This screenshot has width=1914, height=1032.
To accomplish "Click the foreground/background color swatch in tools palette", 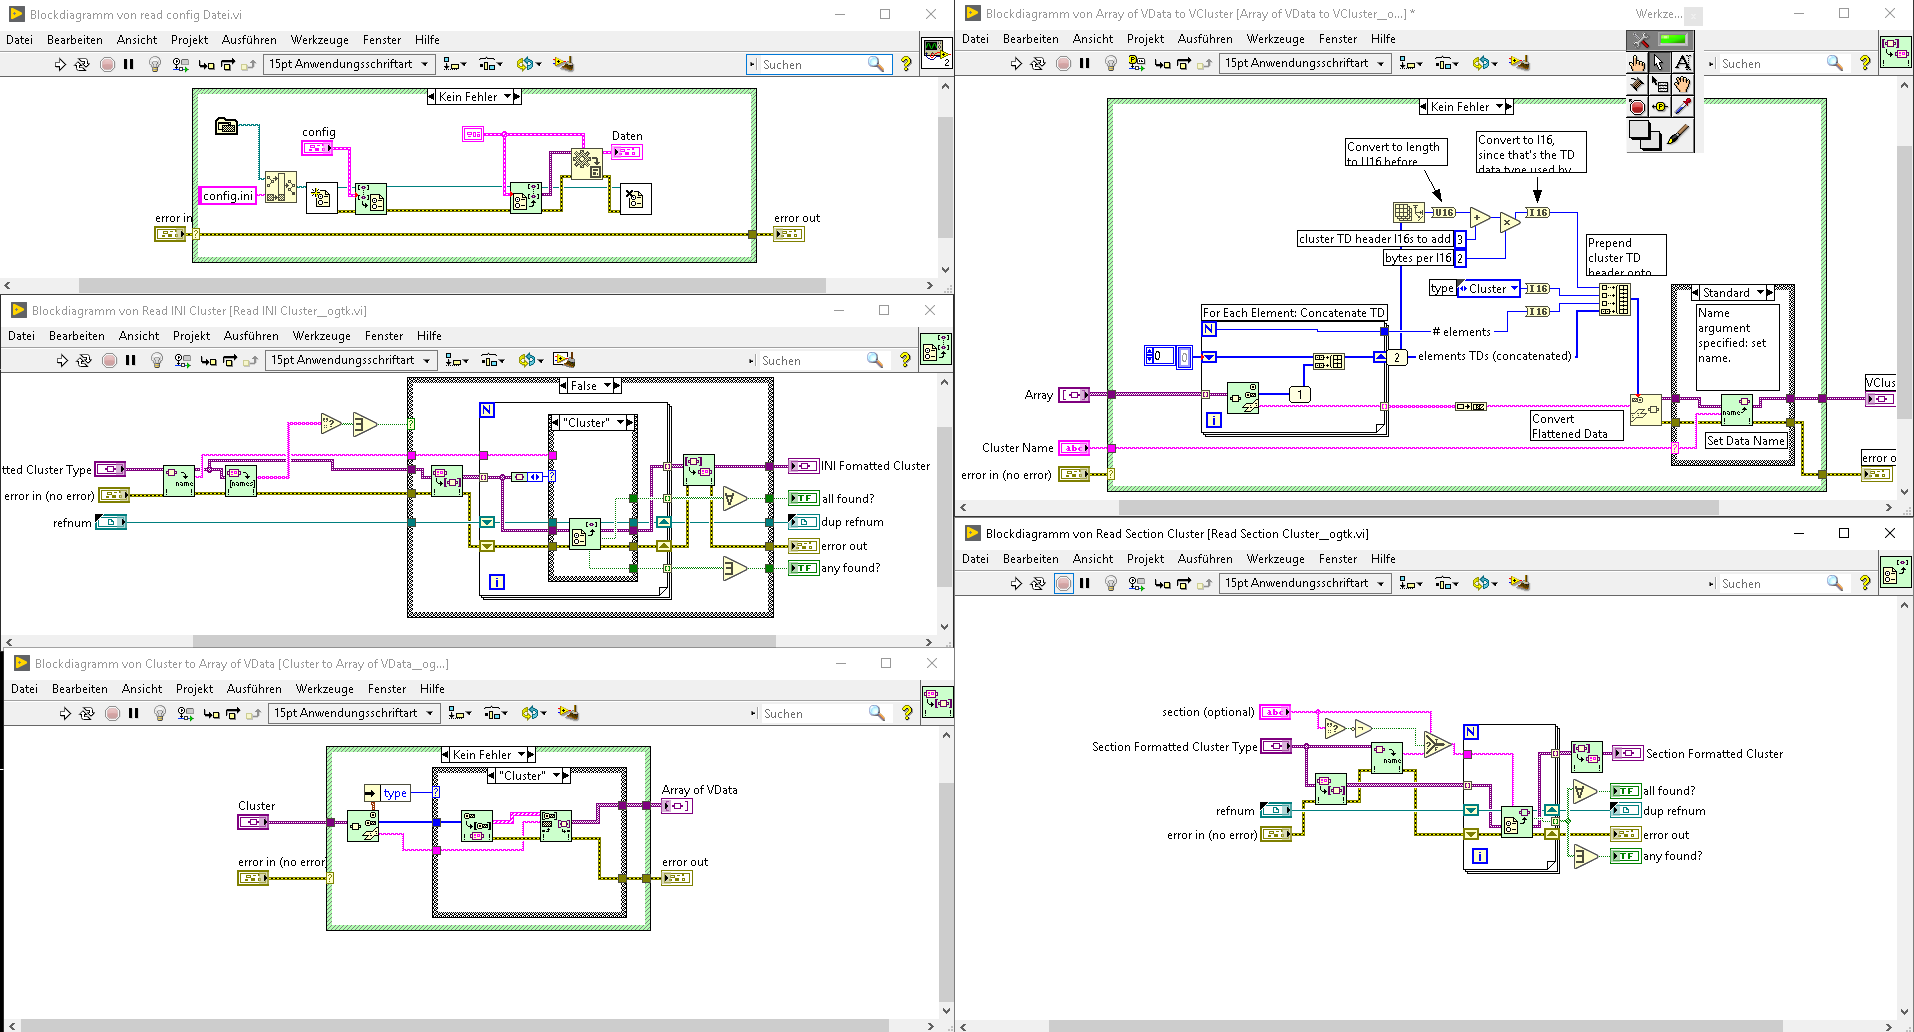I will coord(1644,133).
